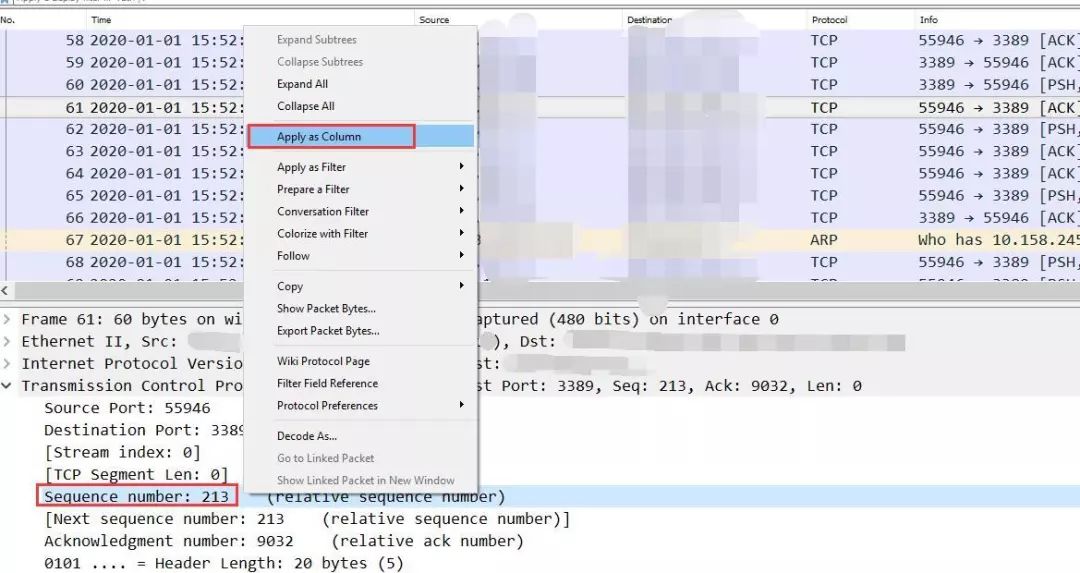Sort by the Destination column header
Screen dimensions: 1080x573
[715, 20]
